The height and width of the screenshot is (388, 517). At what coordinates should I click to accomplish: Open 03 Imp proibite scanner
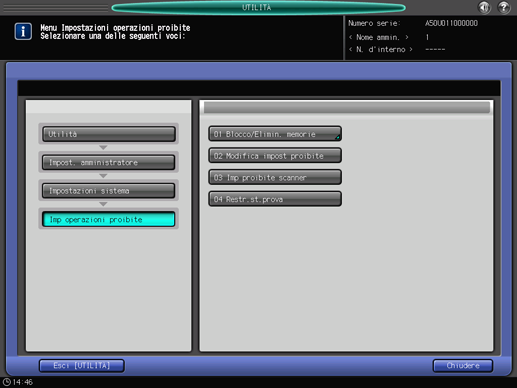[275, 177]
